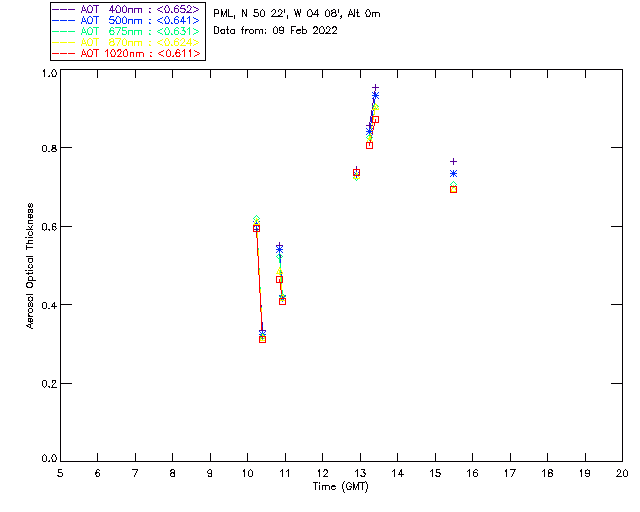Click the yellow dashed line sample in legend
This screenshot has height=512, width=640.
[64, 42]
